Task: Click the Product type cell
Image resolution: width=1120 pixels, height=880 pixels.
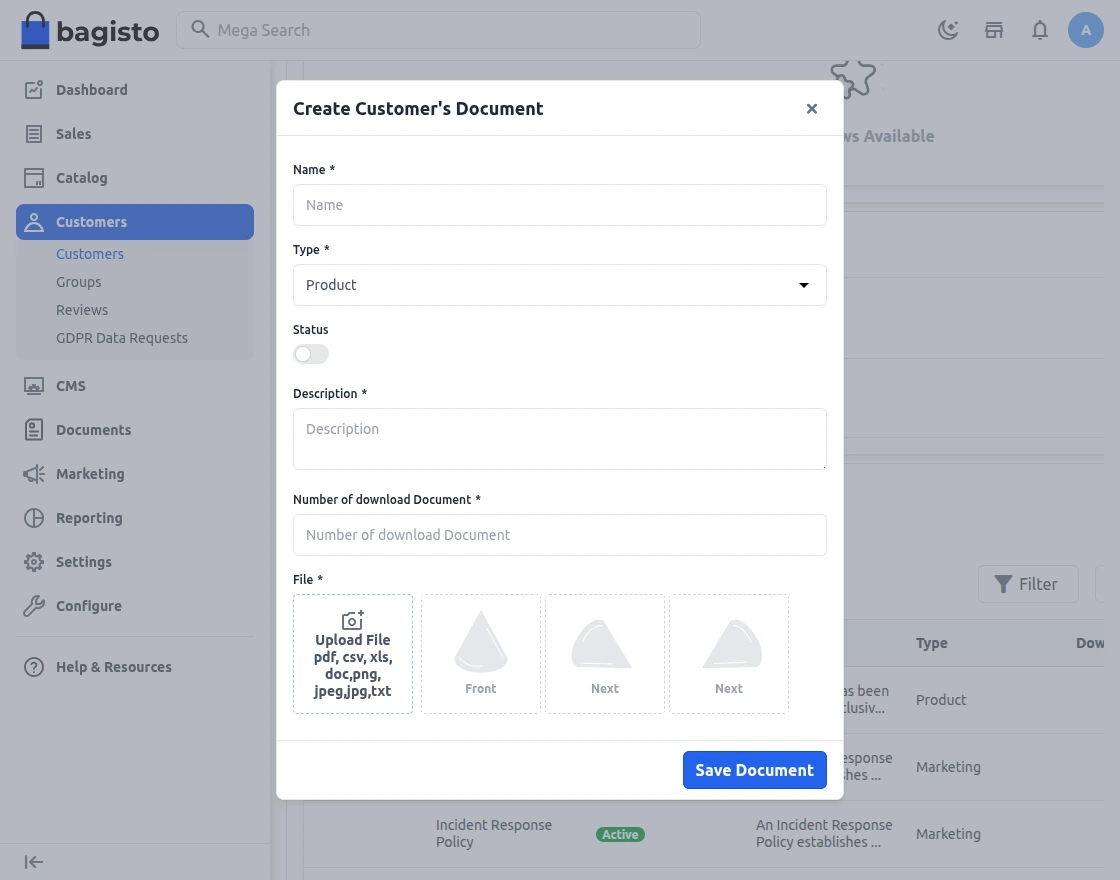Action: [x=941, y=700]
